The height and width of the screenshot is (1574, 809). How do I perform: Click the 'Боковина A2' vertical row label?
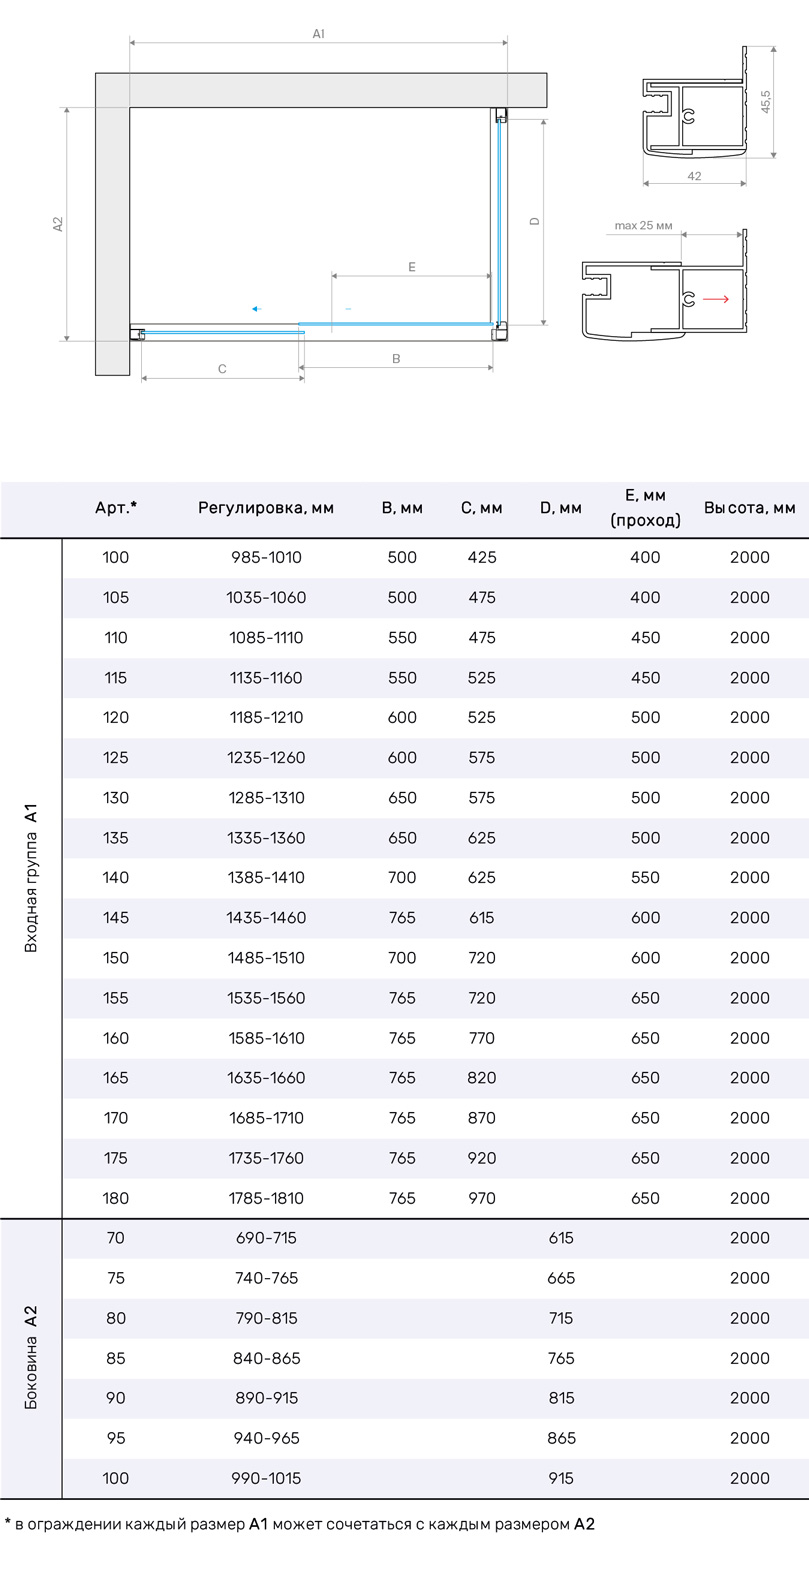coord(31,1357)
